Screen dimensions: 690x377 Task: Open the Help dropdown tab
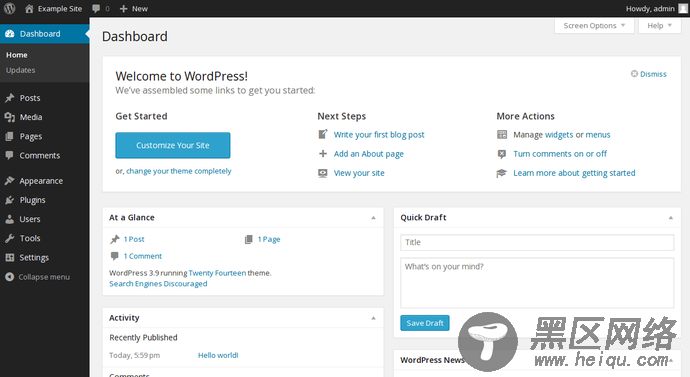(x=659, y=26)
